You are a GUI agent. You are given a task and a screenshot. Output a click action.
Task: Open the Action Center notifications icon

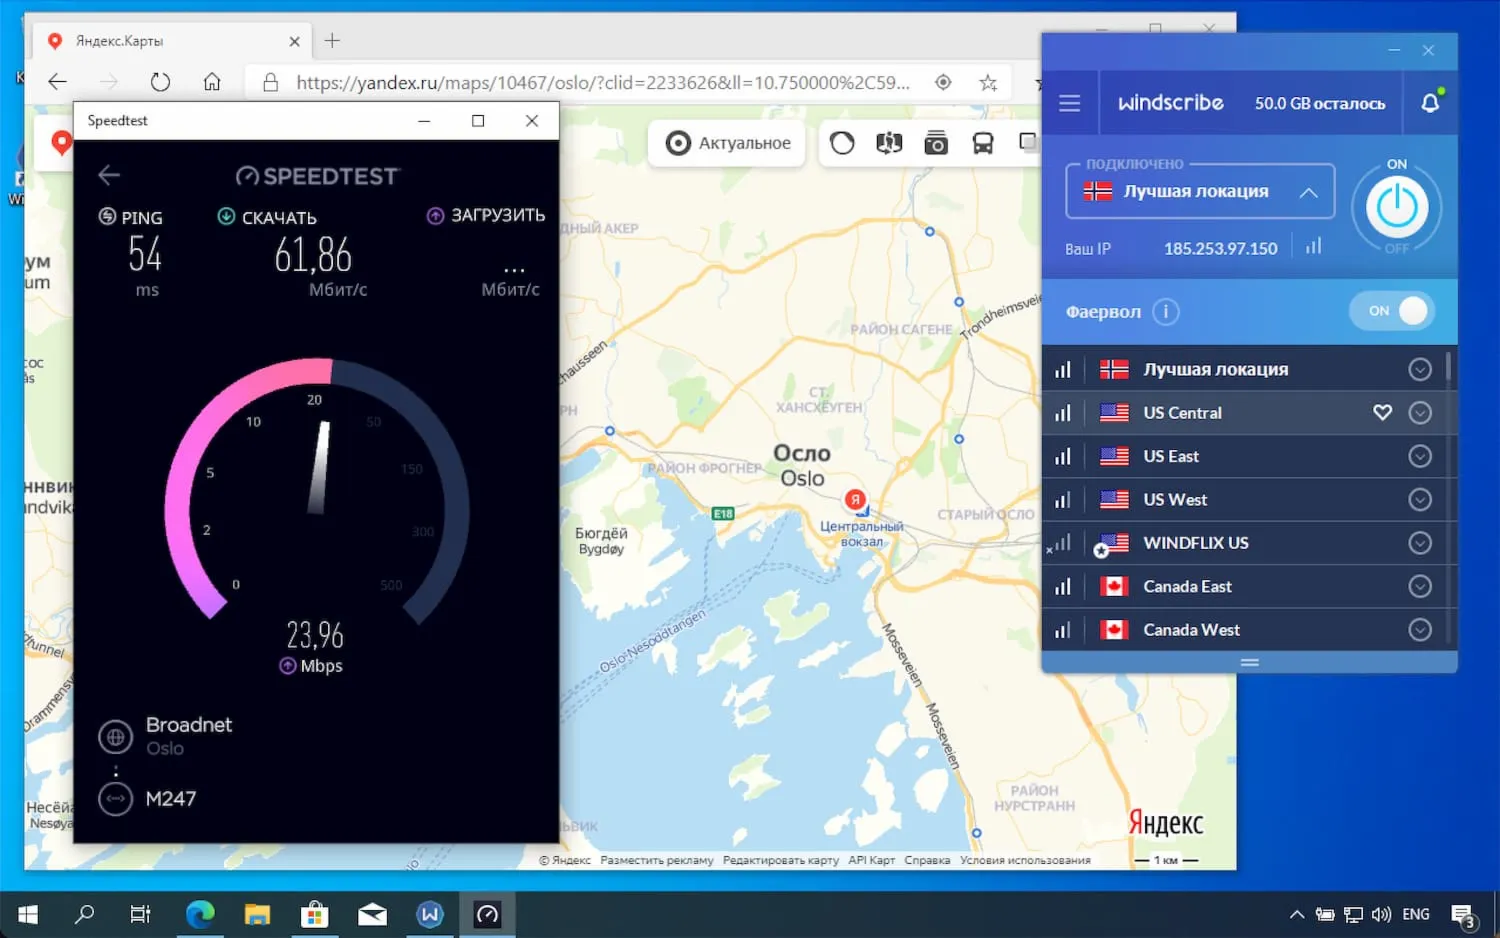click(x=1464, y=915)
